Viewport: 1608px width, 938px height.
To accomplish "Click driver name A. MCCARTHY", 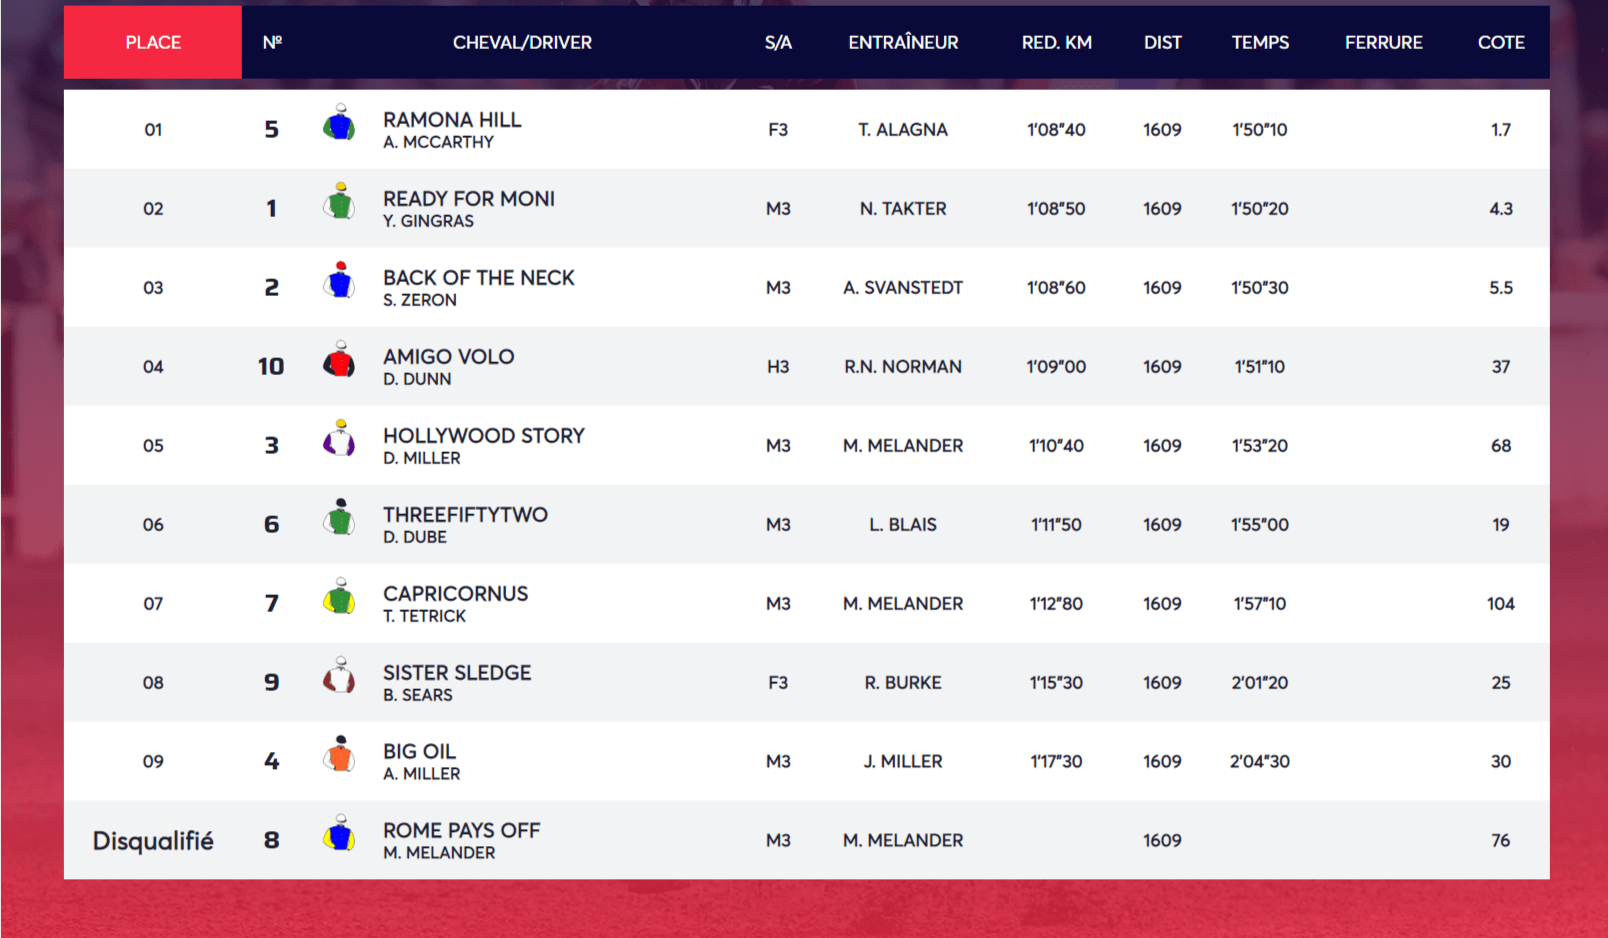I will pos(438,142).
